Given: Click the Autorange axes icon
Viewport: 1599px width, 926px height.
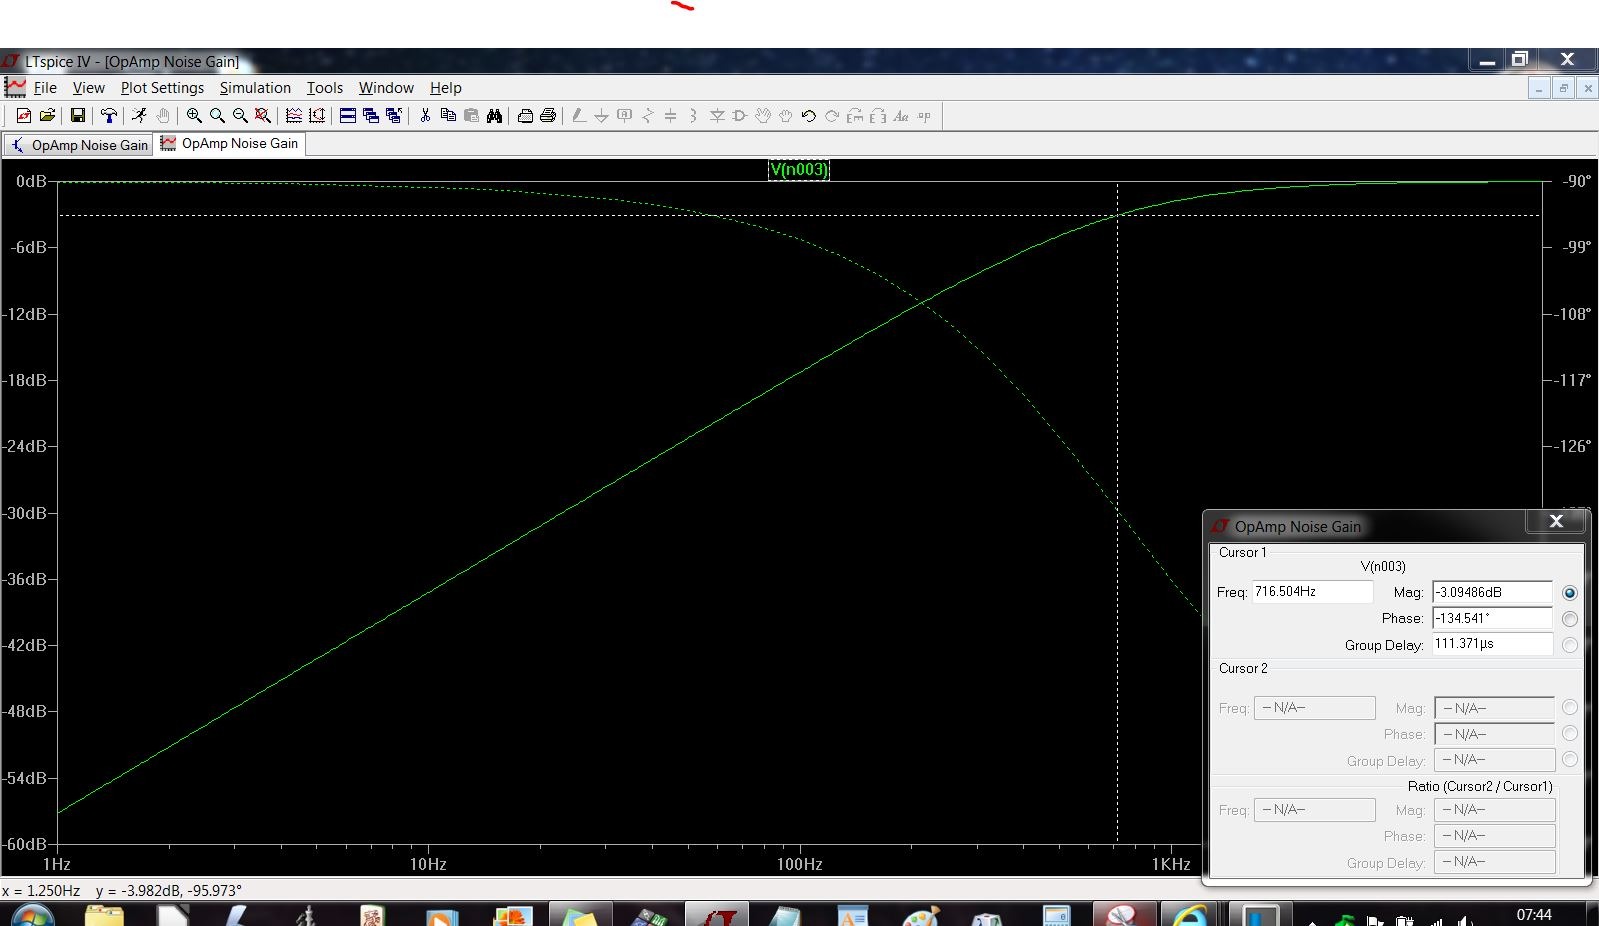Looking at the screenshot, I should click(317, 116).
